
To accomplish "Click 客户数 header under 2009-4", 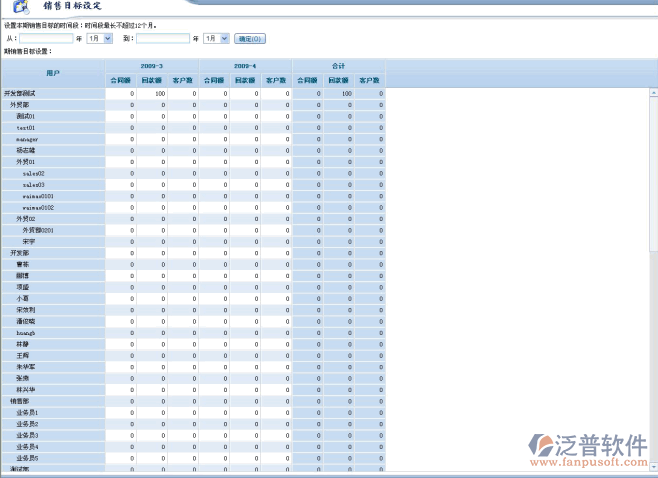I will click(x=276, y=80).
